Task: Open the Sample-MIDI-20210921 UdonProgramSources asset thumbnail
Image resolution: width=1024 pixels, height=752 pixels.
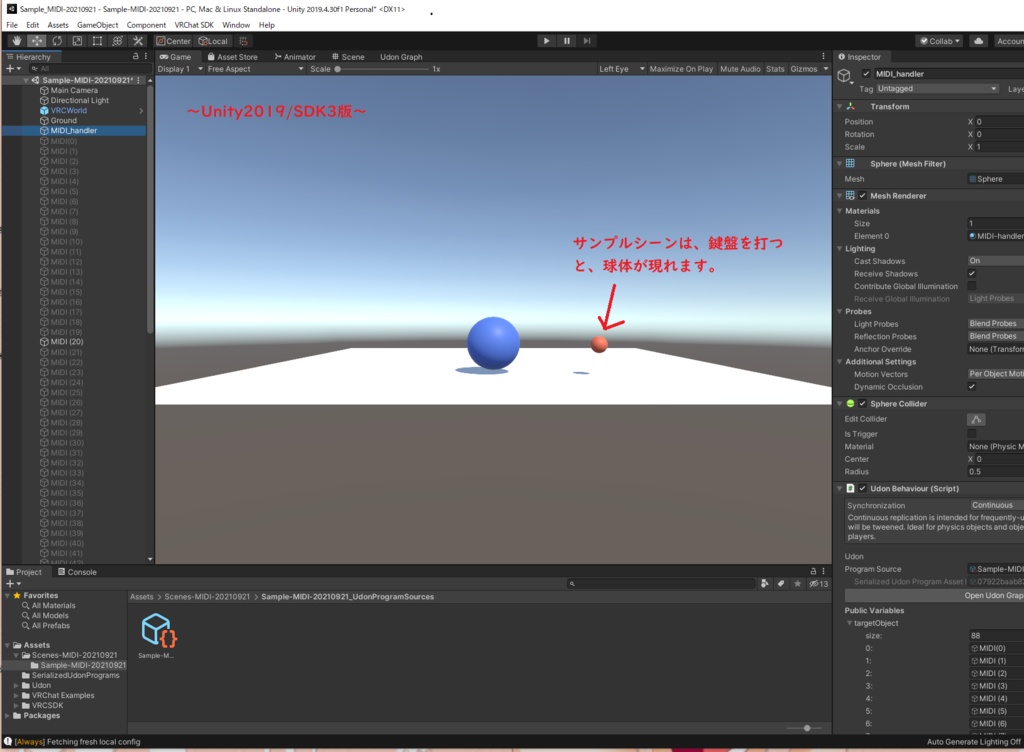Action: pyautogui.click(x=159, y=631)
